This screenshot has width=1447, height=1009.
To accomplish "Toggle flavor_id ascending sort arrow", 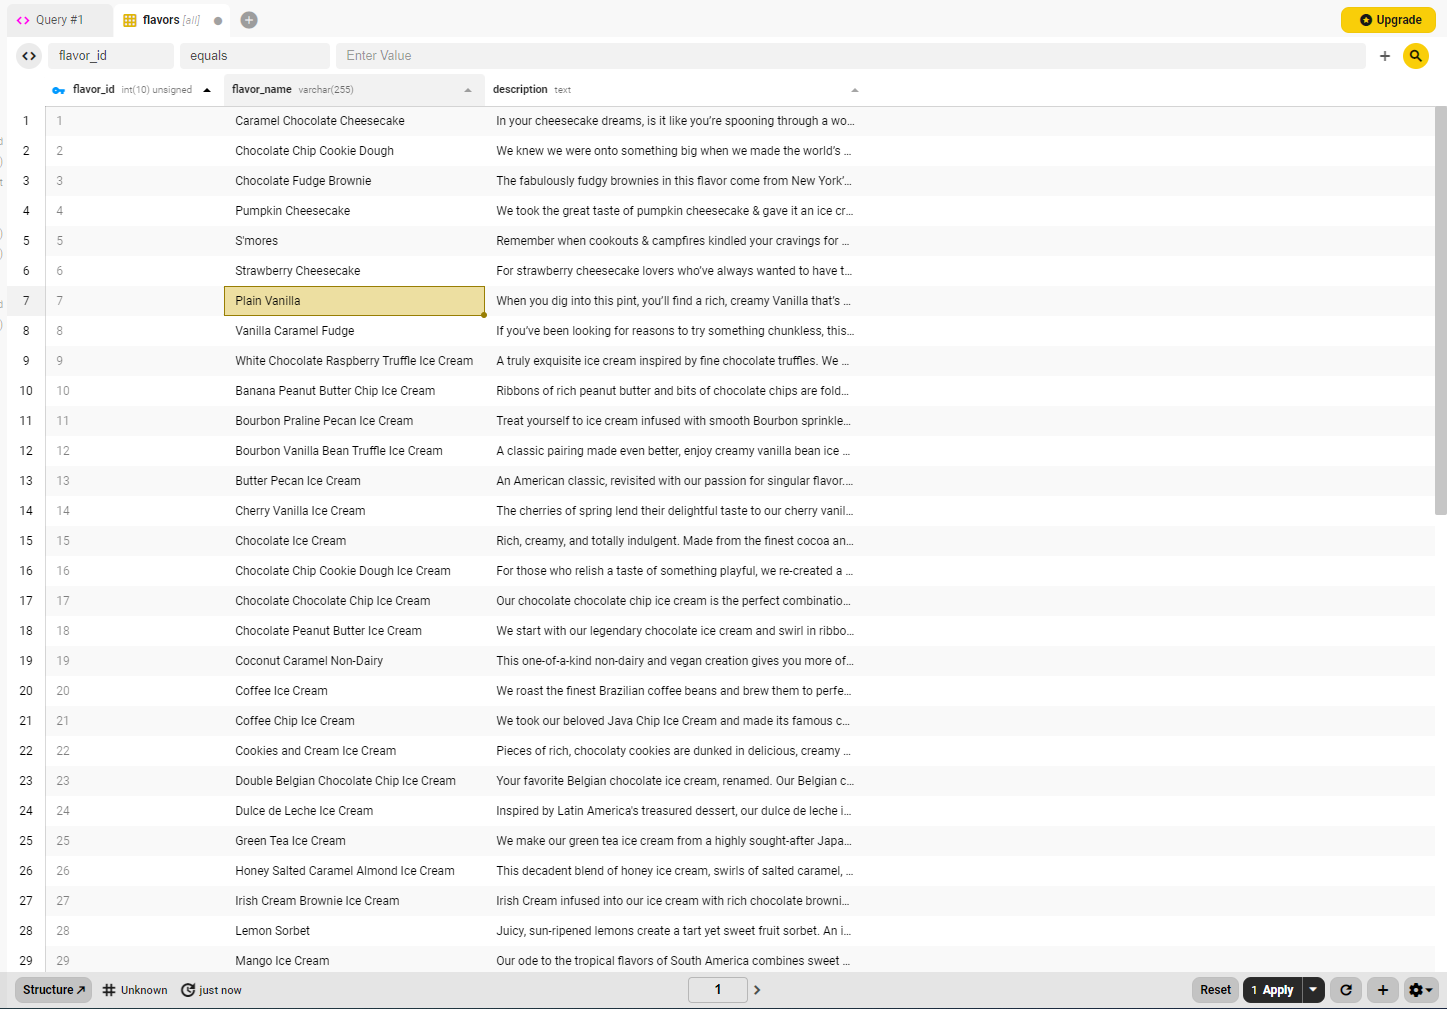I will coord(207,90).
